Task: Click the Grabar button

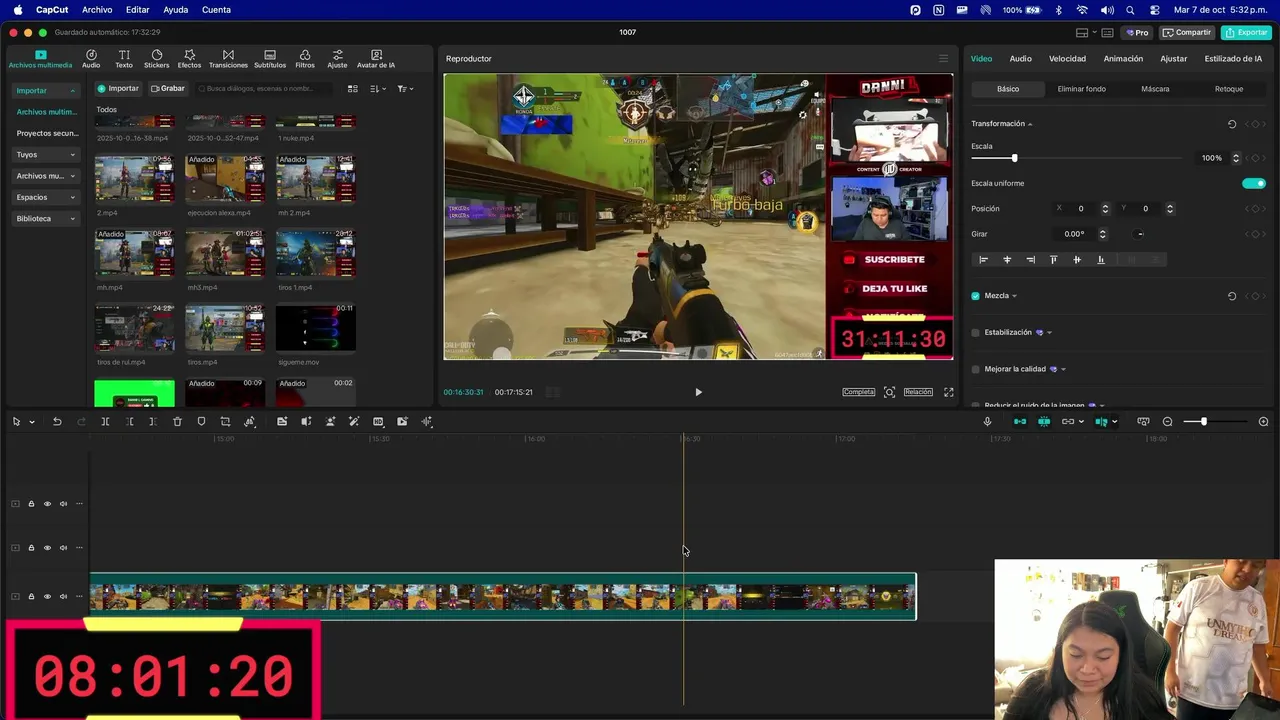Action: coord(168,89)
